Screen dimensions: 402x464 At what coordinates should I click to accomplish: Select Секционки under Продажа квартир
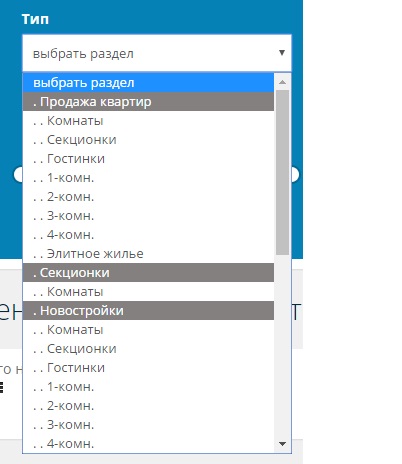148,140
